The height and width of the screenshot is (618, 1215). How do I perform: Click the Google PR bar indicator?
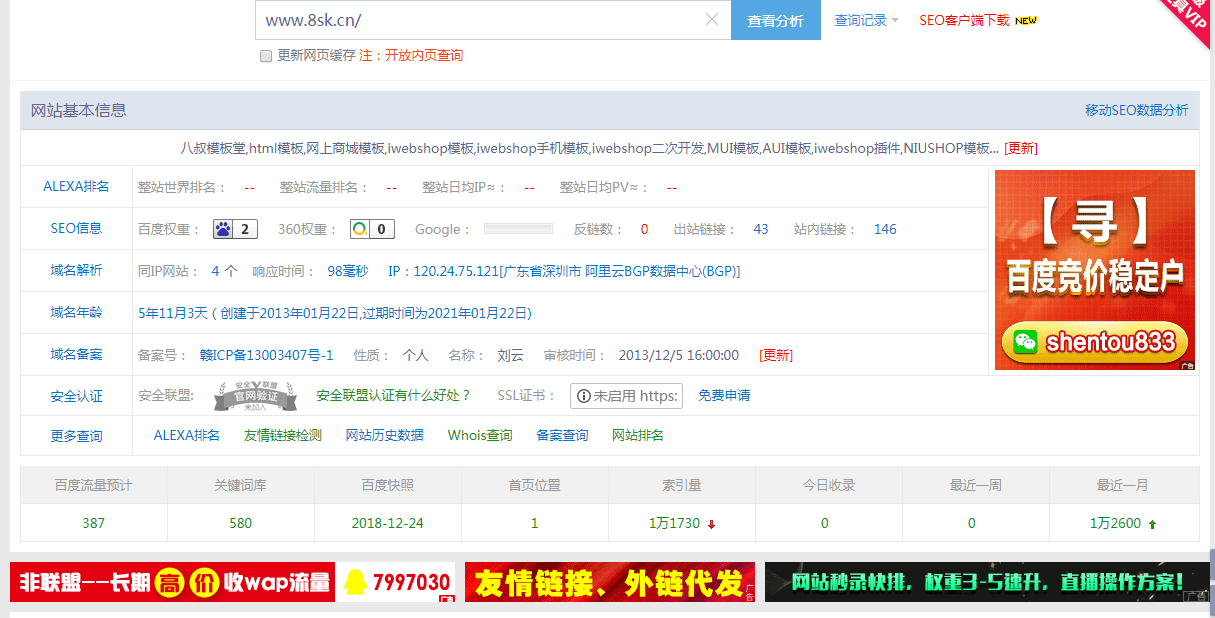coord(518,229)
